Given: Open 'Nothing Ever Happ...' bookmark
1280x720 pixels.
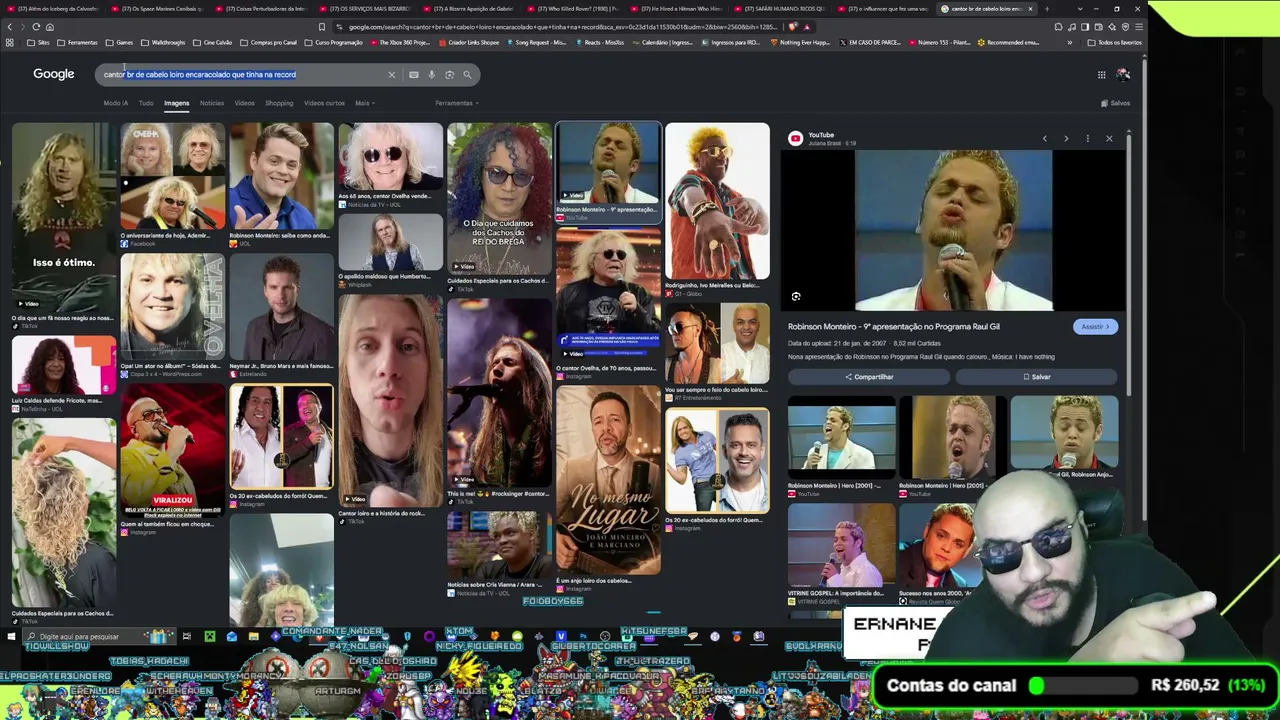Looking at the screenshot, I should (800, 43).
